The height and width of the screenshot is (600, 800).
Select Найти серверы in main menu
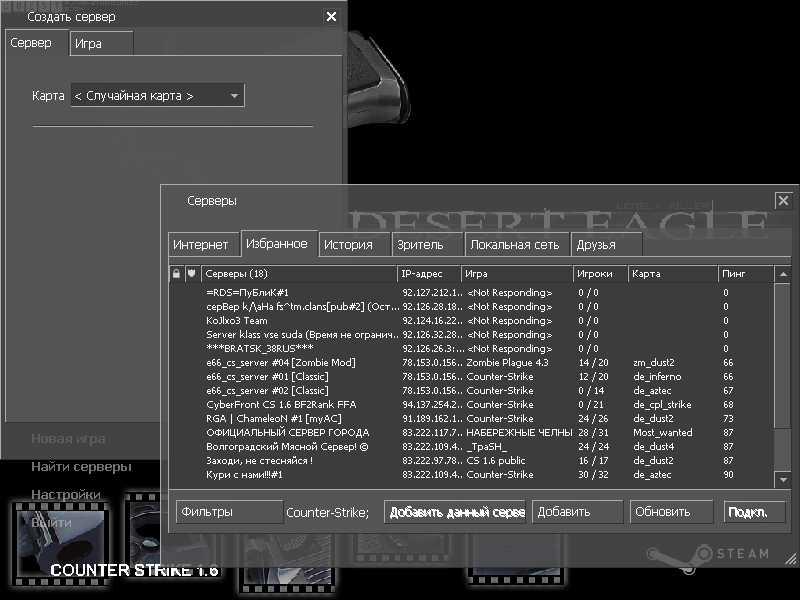click(x=81, y=466)
